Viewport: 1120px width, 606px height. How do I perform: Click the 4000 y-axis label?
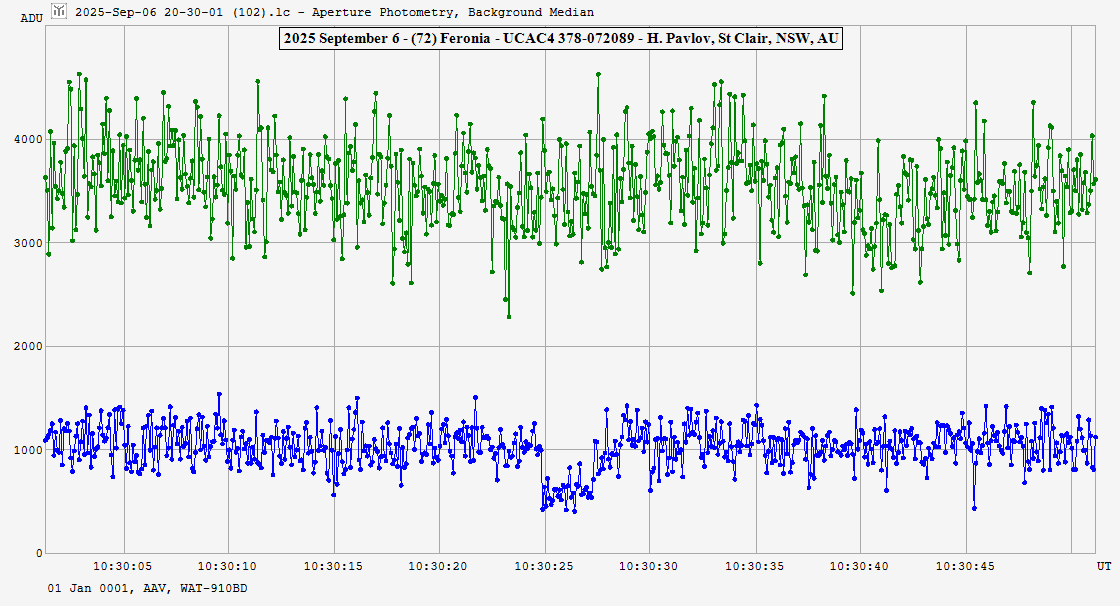[x=27, y=140]
